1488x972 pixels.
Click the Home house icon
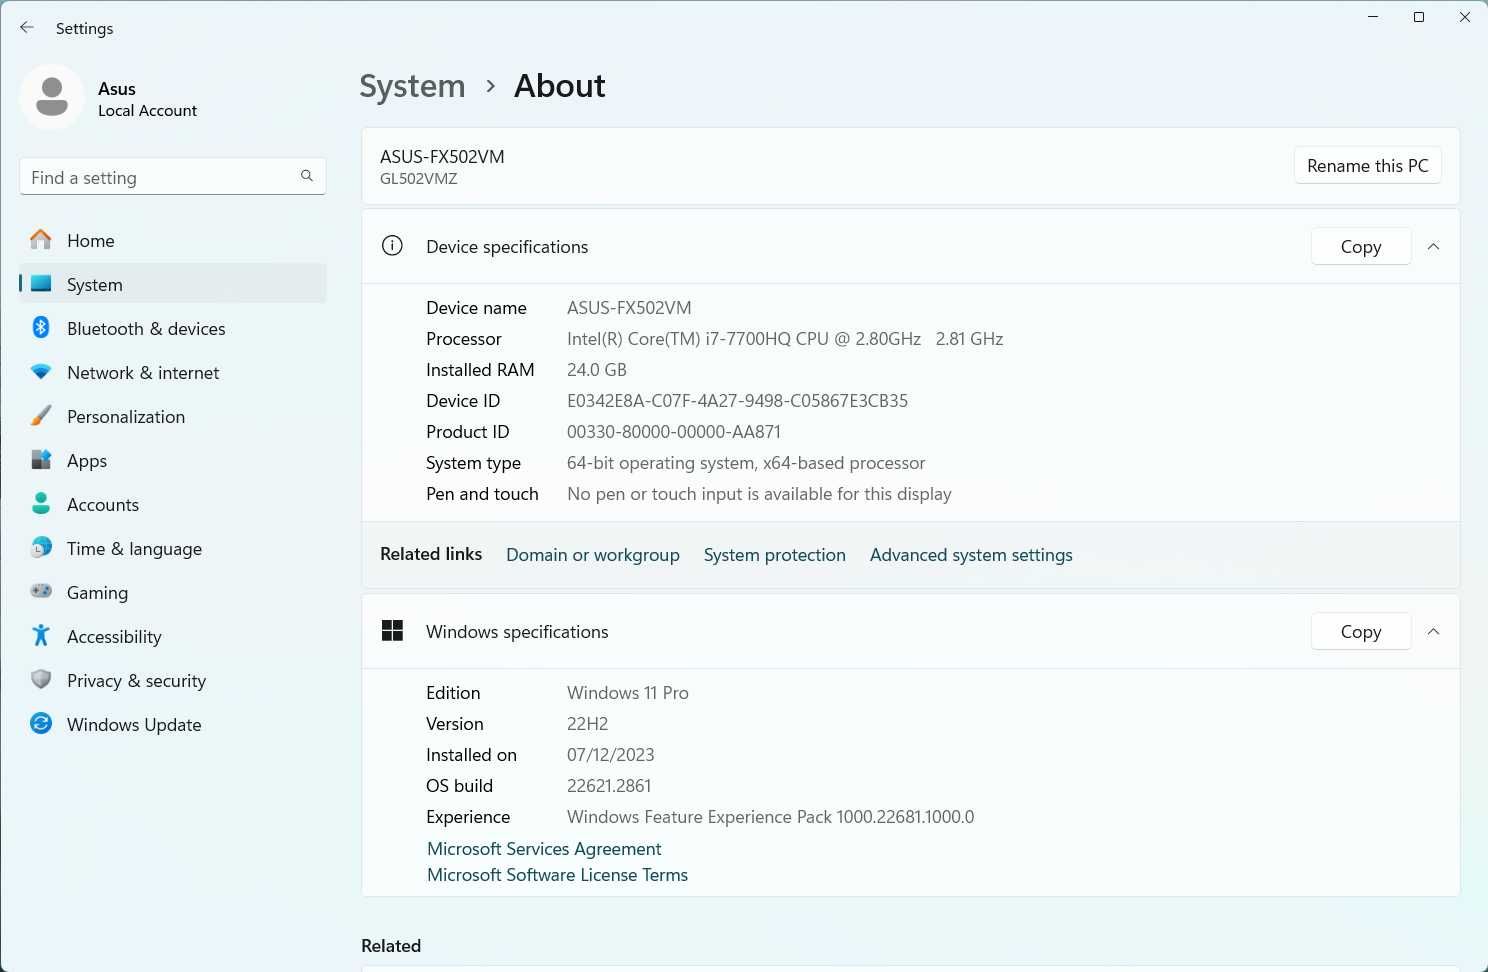pos(41,240)
